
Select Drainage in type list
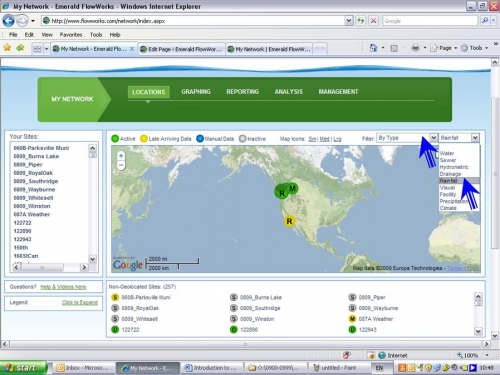[450, 174]
